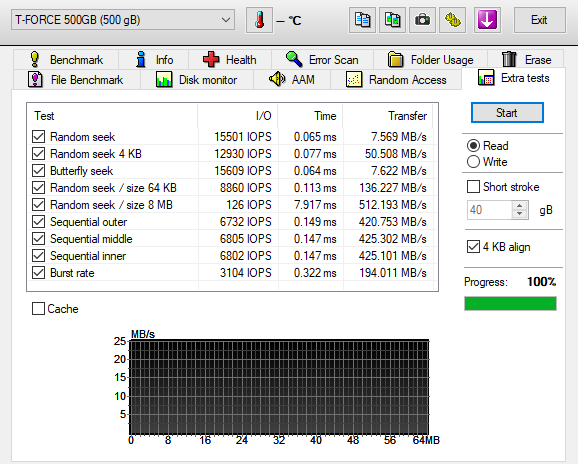Click the purple download arrow icon

487,20
